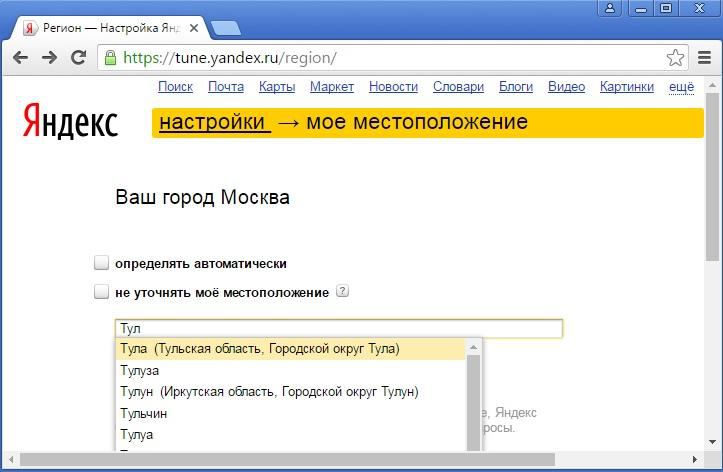Open the Картинки link

pos(627,87)
